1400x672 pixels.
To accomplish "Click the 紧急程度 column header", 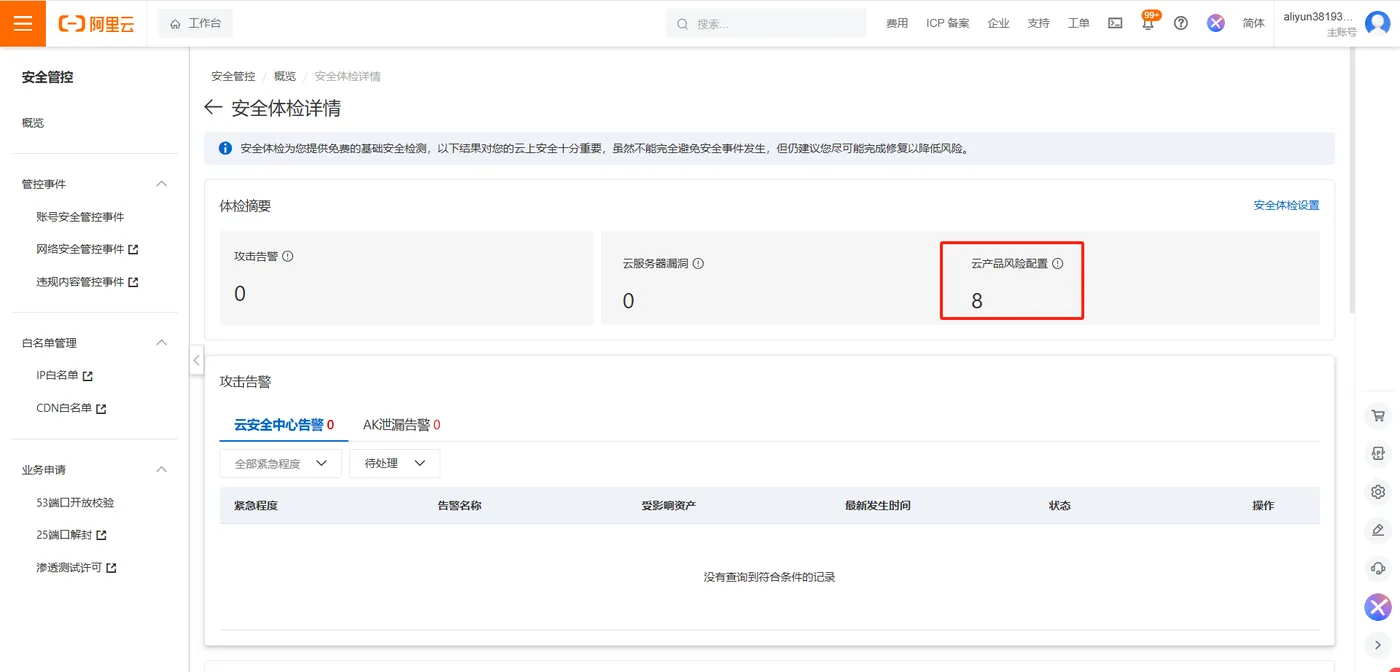I will pos(256,506).
